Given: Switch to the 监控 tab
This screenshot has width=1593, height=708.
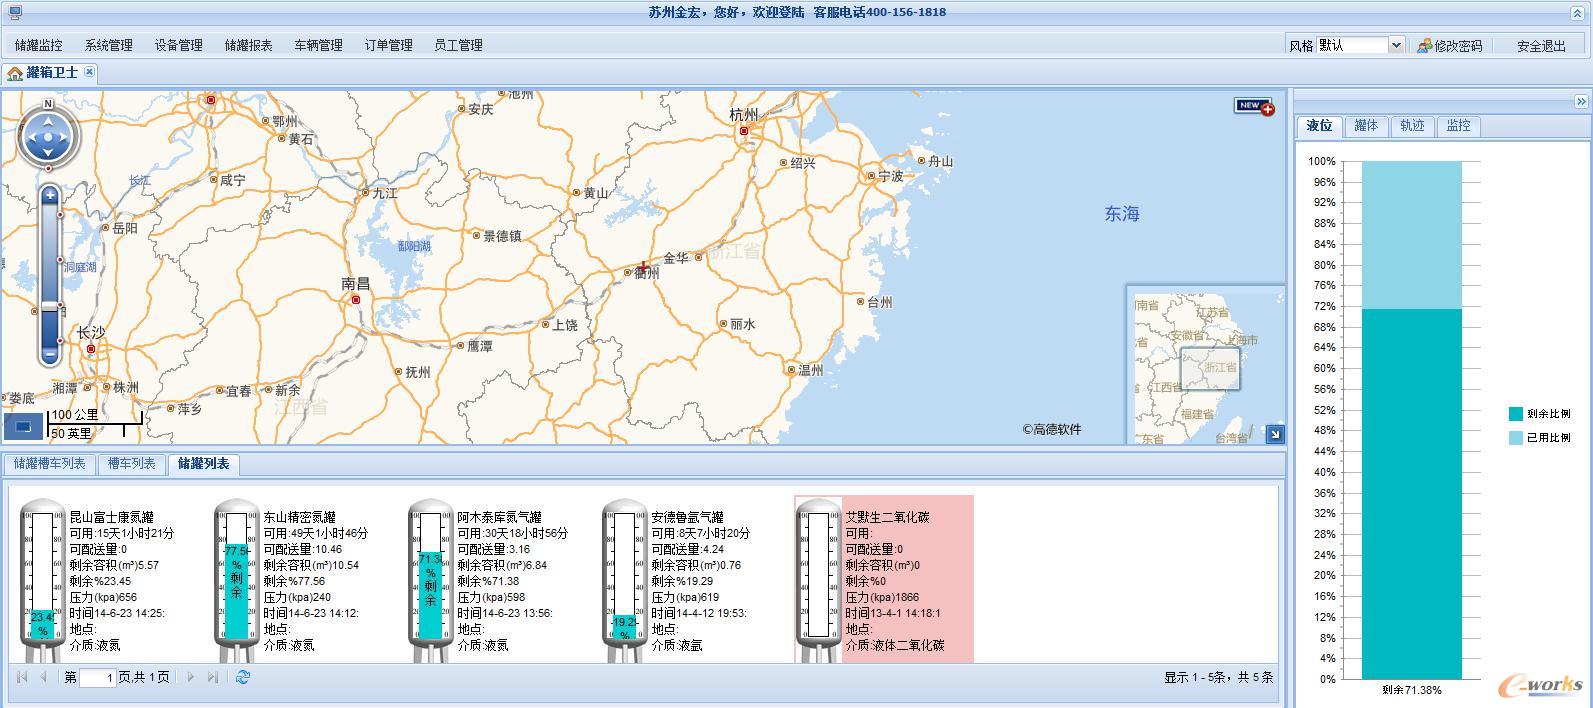Looking at the screenshot, I should (x=1459, y=126).
